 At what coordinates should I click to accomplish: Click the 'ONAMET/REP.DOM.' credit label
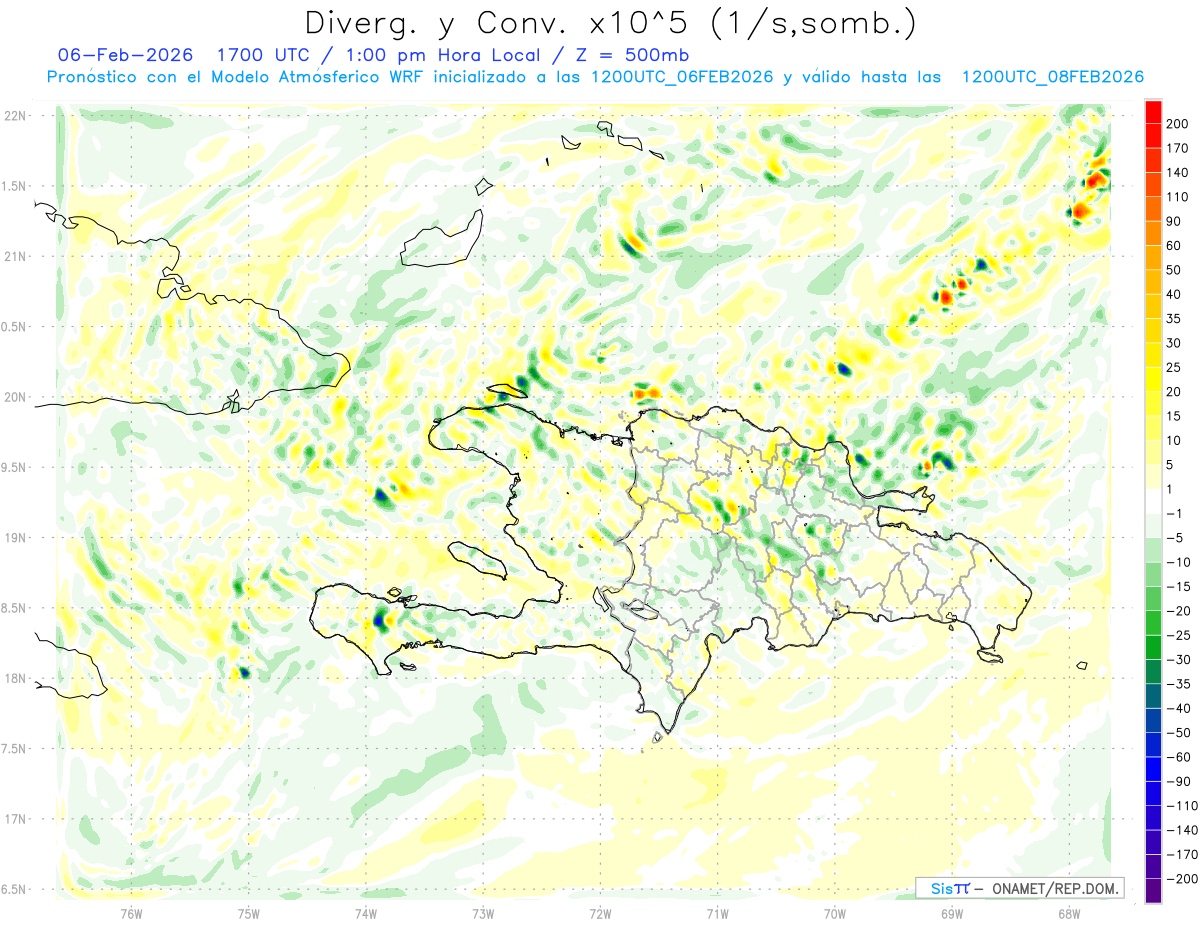point(1057,888)
